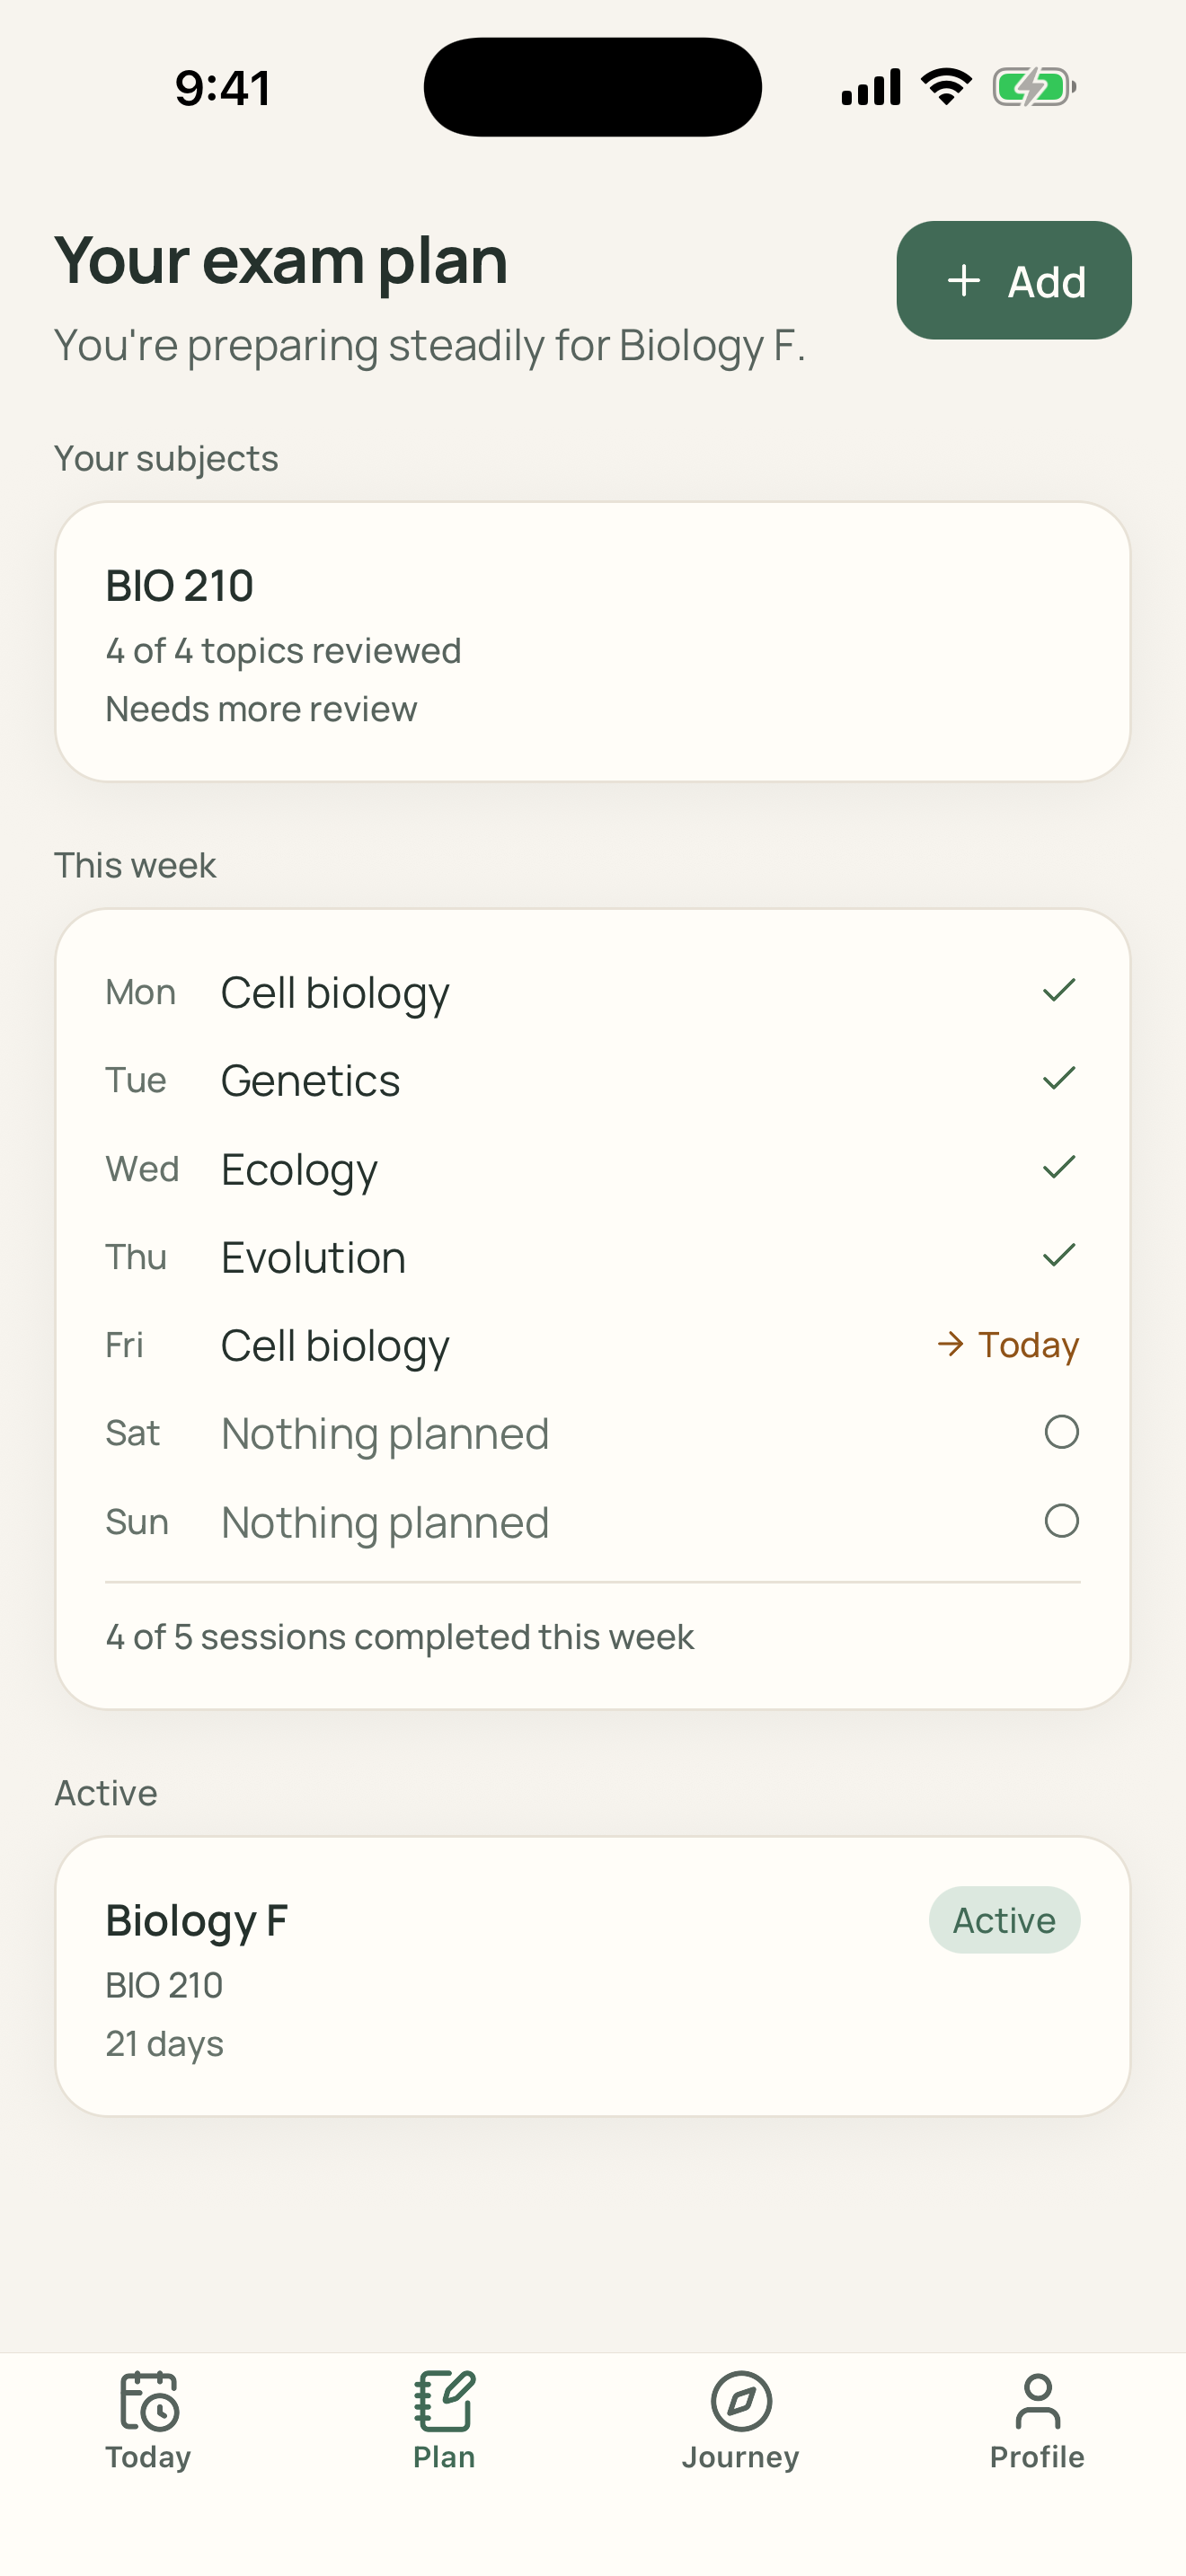Click the Monday Cell biology checkmark
1186x2576 pixels.
pyautogui.click(x=1059, y=990)
